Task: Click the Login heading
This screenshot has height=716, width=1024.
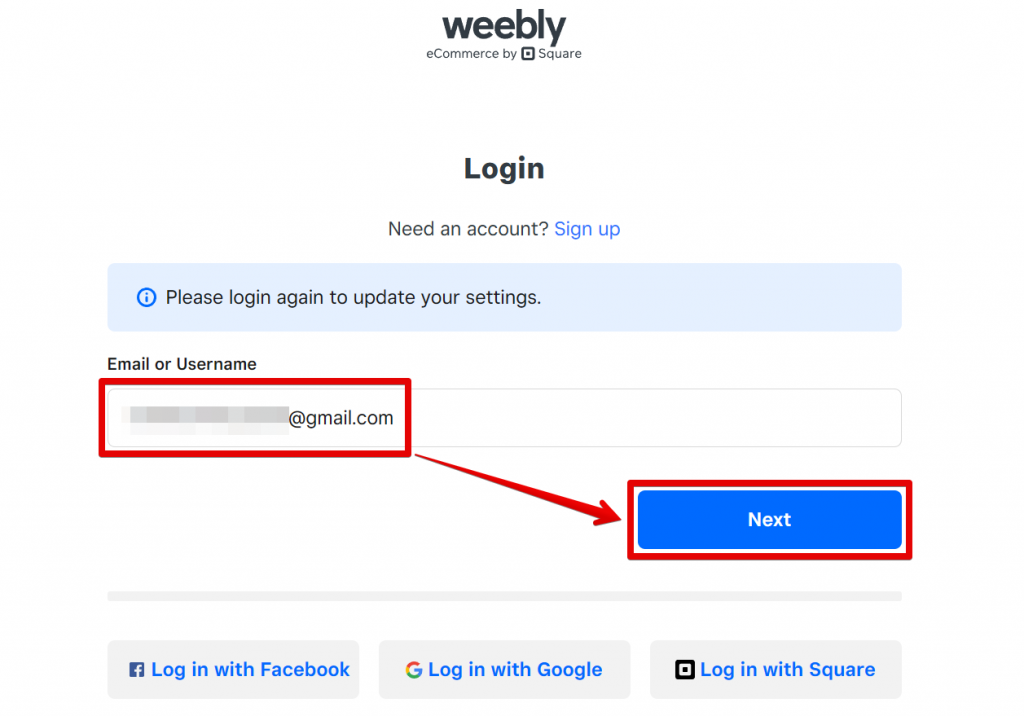Action: point(504,168)
